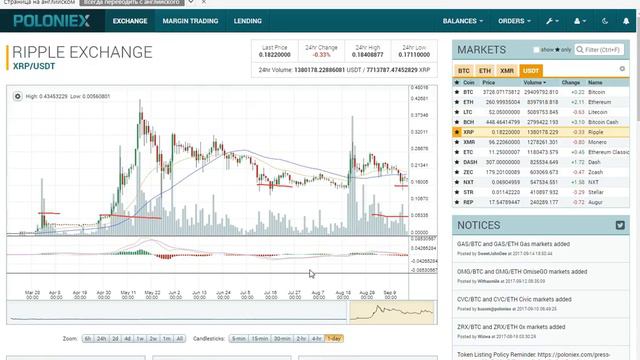The height and width of the screenshot is (360, 640).
Task: Toggle star for DASH row
Action: tap(457, 162)
